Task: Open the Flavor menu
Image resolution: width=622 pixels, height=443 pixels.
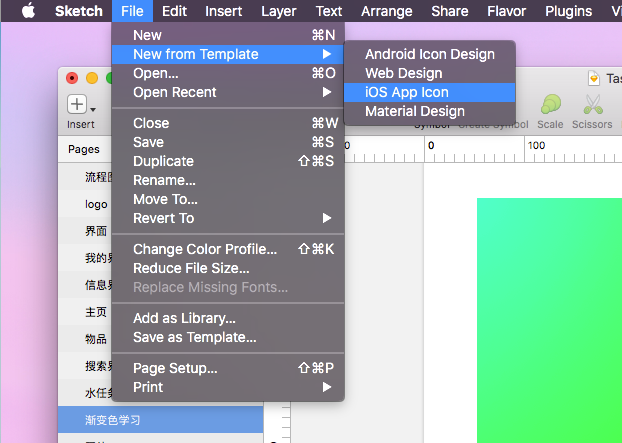Action: click(x=506, y=11)
